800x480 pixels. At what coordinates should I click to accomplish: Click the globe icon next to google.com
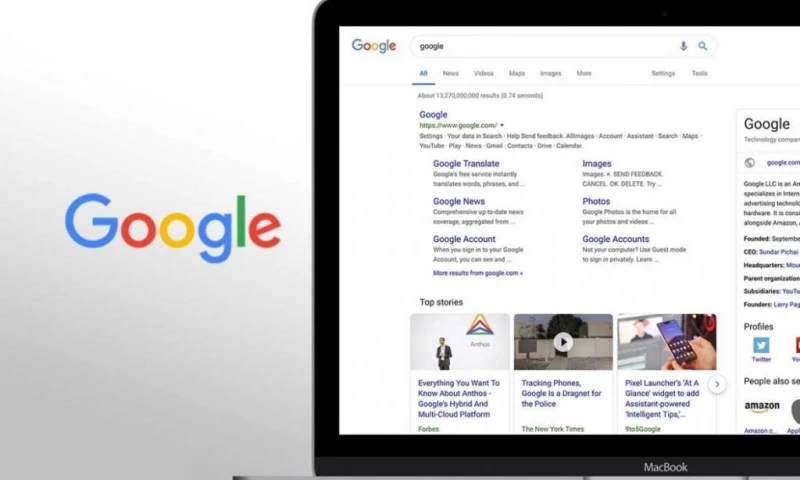(749, 163)
